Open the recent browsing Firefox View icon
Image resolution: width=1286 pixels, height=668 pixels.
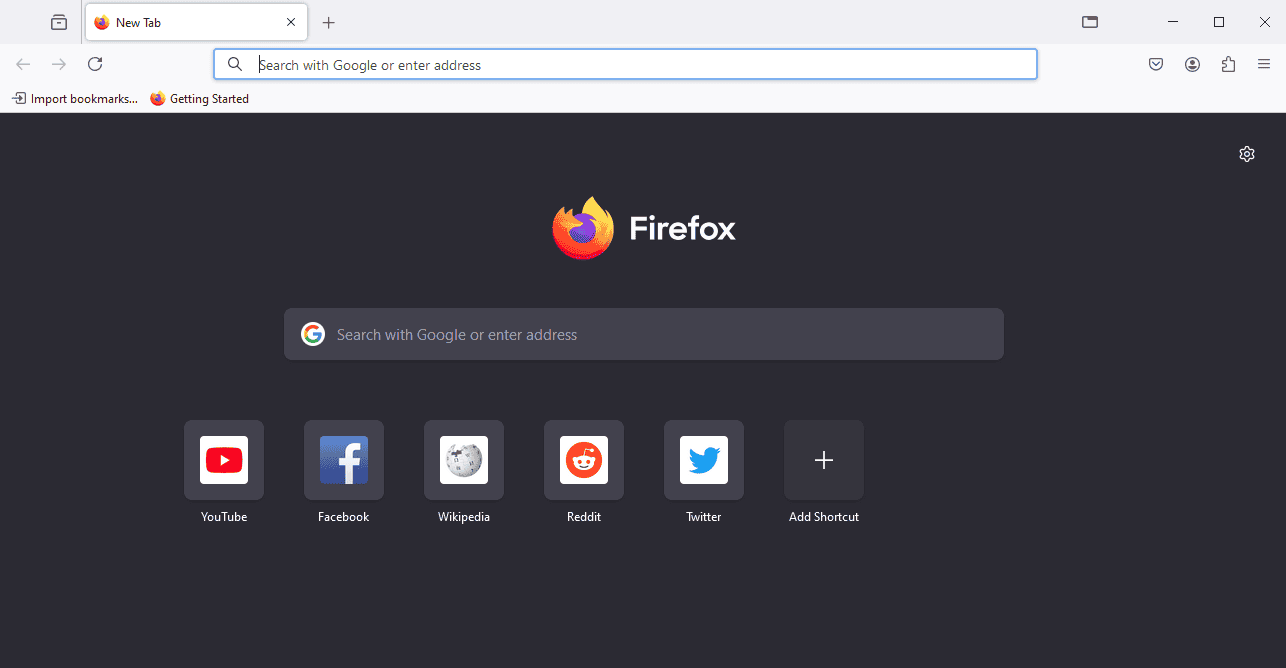59,22
